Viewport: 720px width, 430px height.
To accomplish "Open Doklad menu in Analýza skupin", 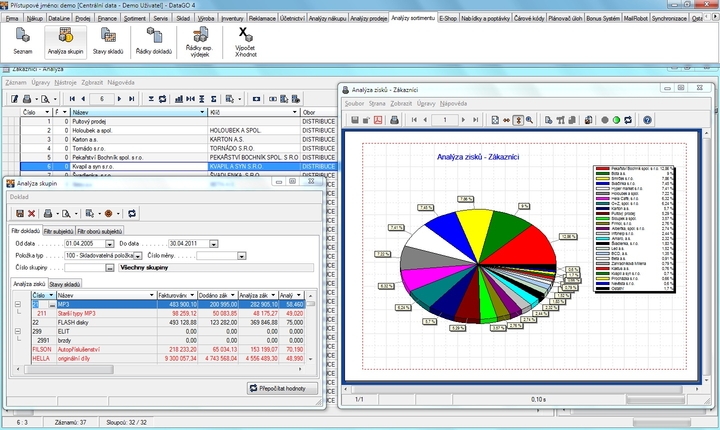I will (x=19, y=197).
